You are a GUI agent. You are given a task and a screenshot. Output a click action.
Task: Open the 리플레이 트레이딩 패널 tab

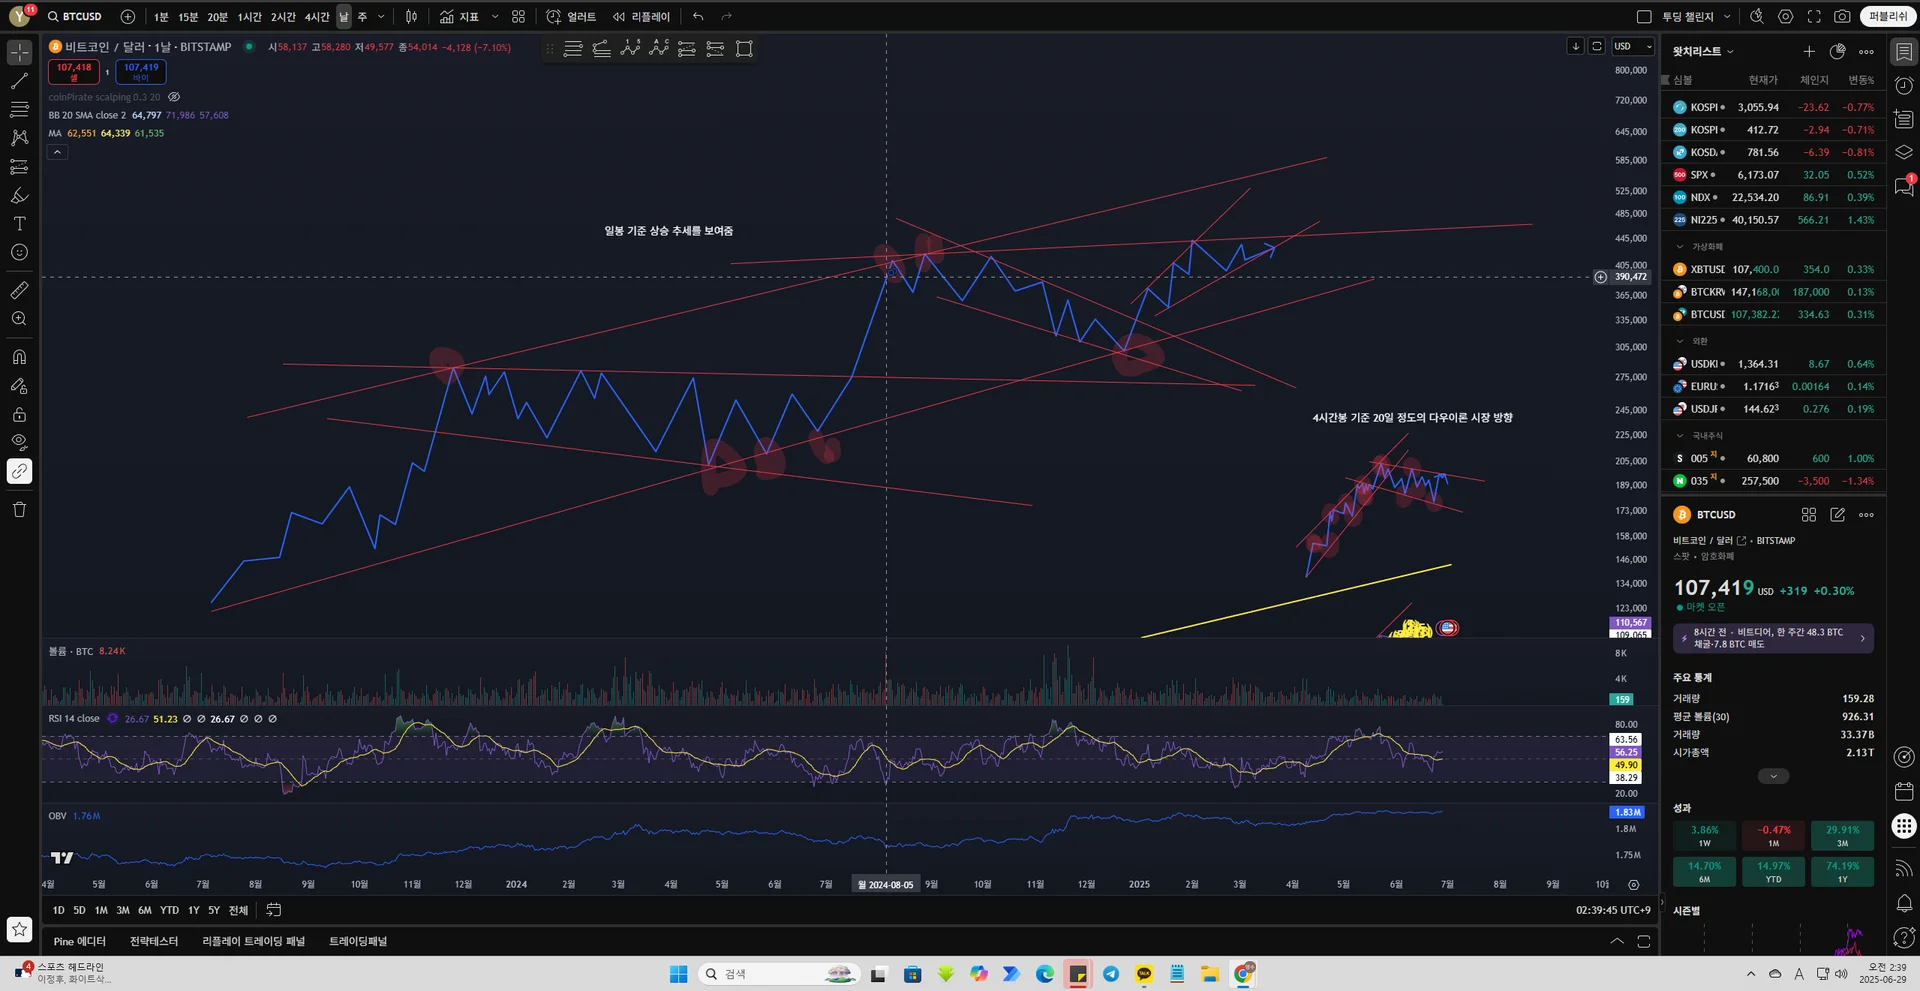click(253, 942)
